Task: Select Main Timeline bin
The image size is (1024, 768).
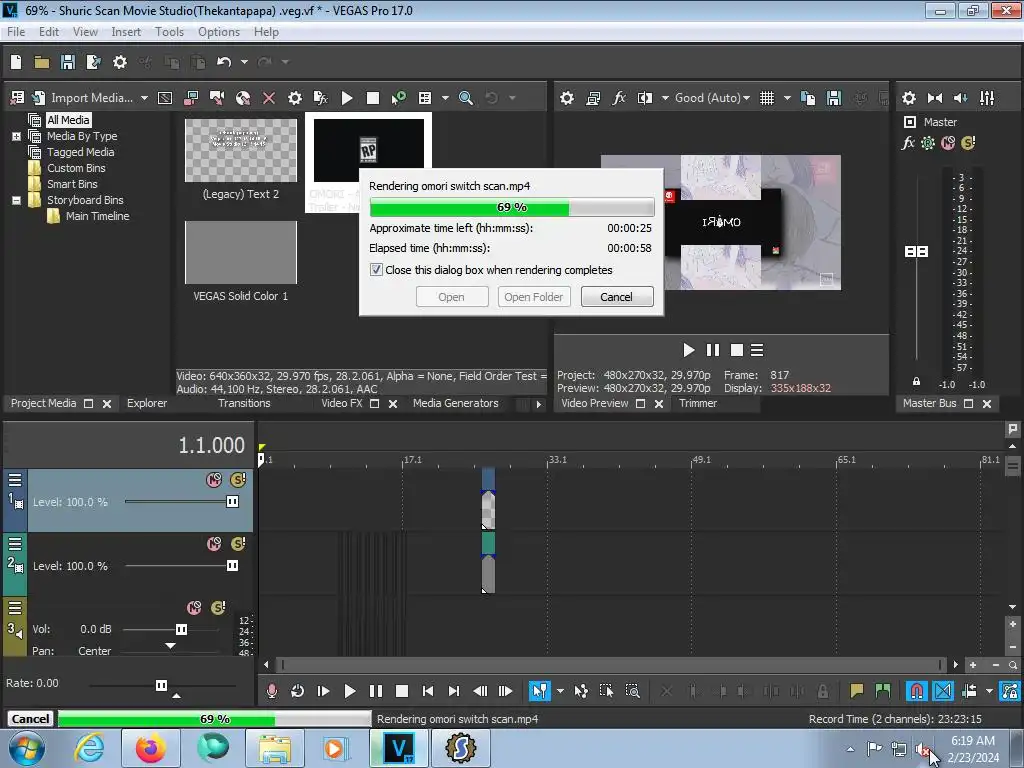Action: click(97, 216)
